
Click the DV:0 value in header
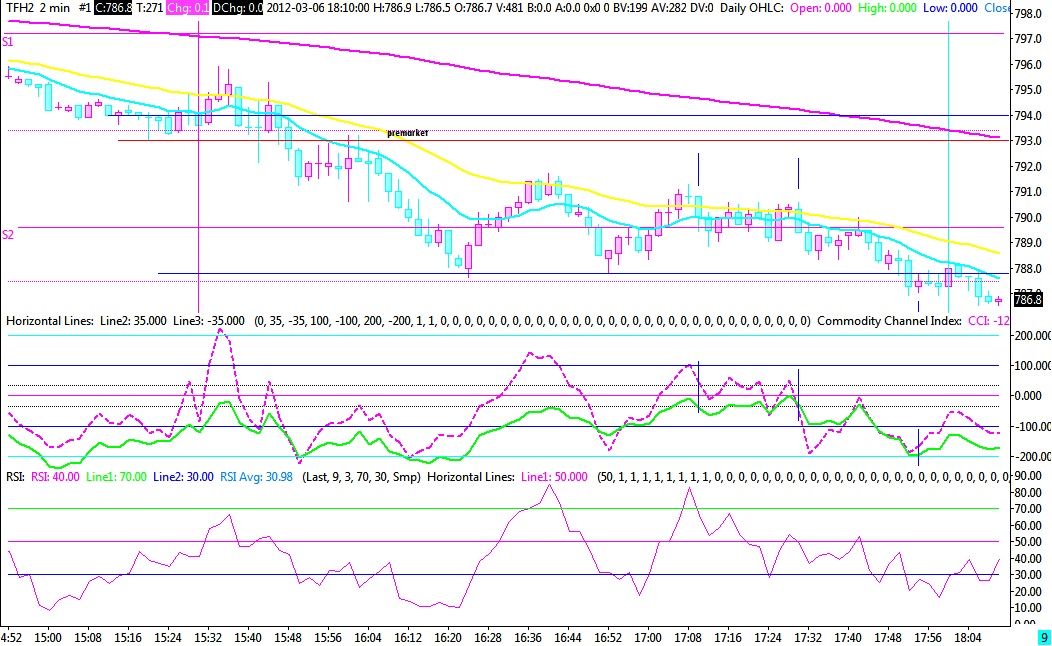[x=702, y=8]
